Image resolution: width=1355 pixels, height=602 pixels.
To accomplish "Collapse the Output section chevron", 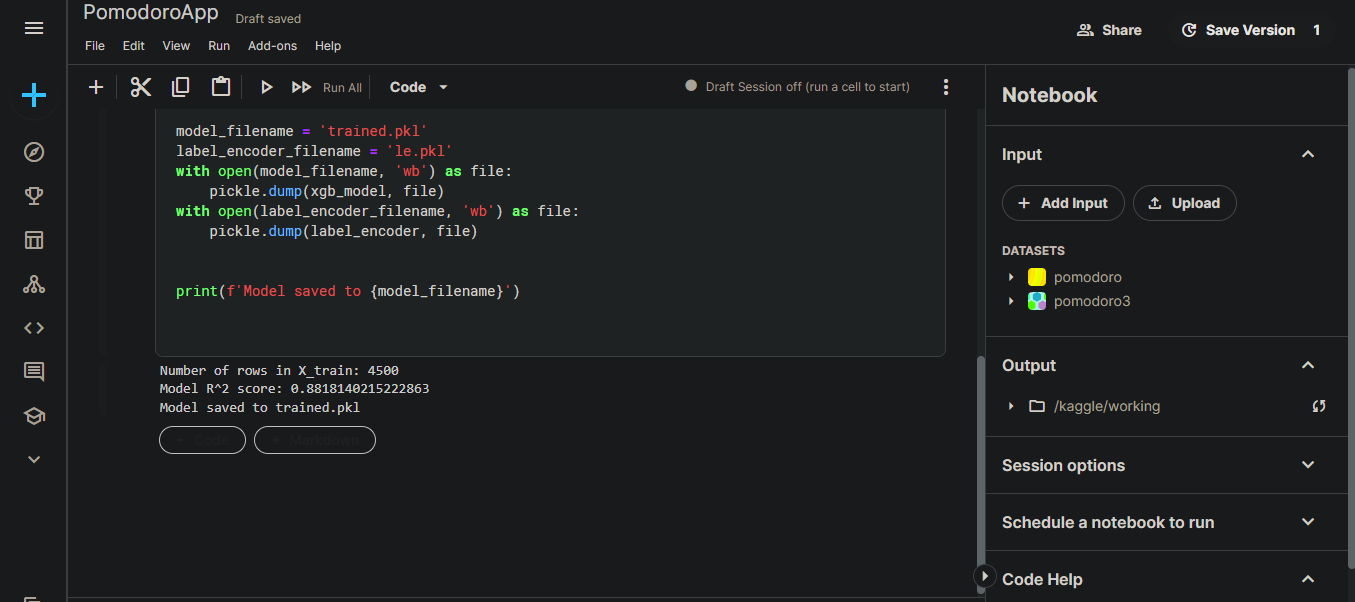I will (x=1308, y=365).
